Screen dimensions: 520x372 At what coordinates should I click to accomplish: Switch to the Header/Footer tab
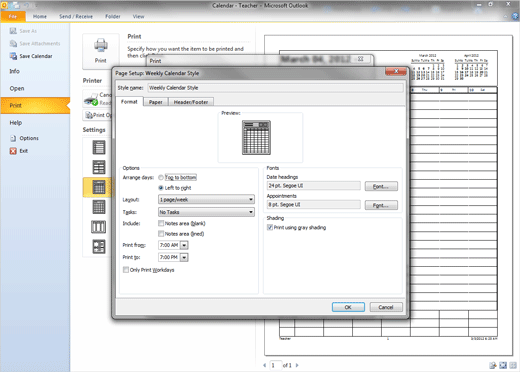coord(191,102)
